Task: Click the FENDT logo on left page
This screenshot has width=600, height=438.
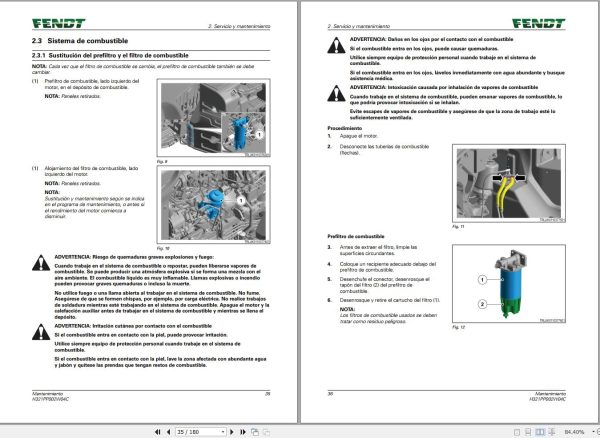Action: coord(59,23)
